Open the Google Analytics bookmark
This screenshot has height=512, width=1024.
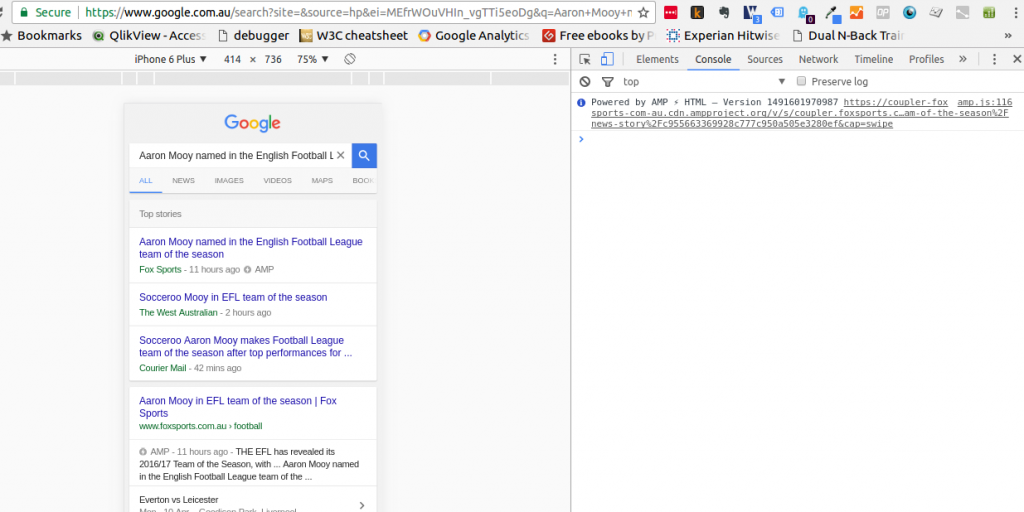[x=474, y=36]
